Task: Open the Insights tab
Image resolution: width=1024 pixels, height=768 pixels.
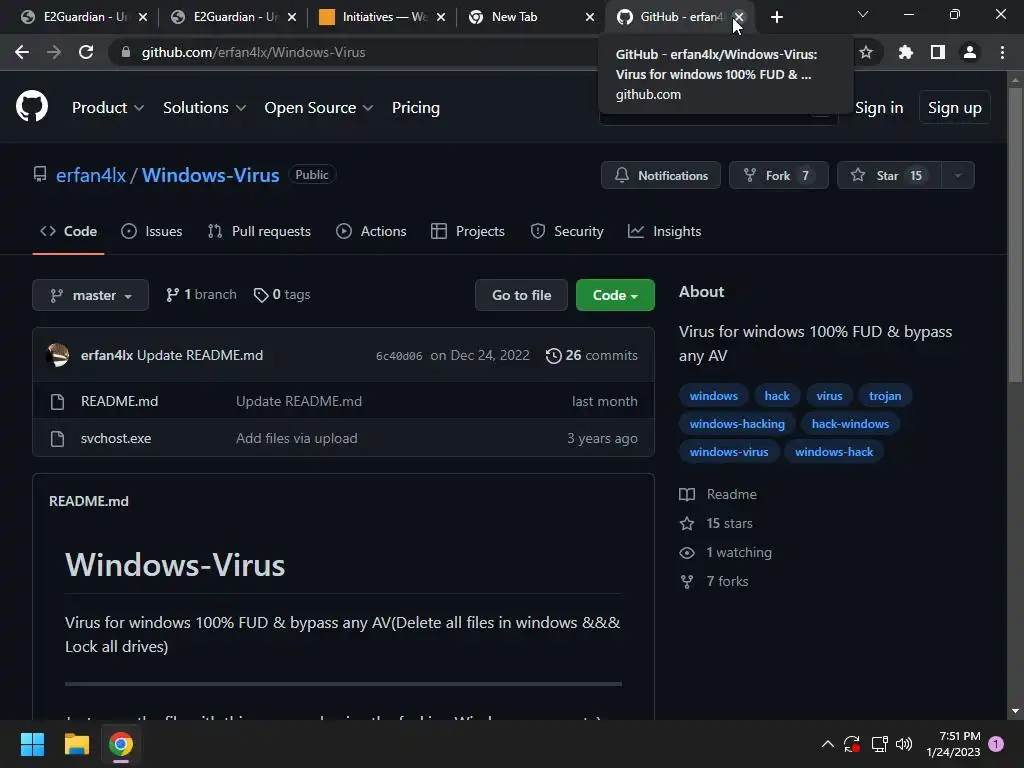Action: tap(664, 231)
